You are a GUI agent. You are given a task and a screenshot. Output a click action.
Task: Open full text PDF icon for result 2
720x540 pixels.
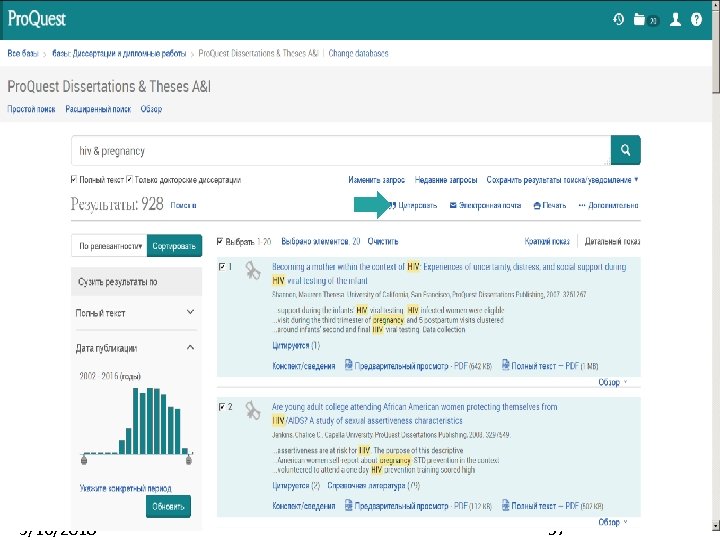coord(505,506)
